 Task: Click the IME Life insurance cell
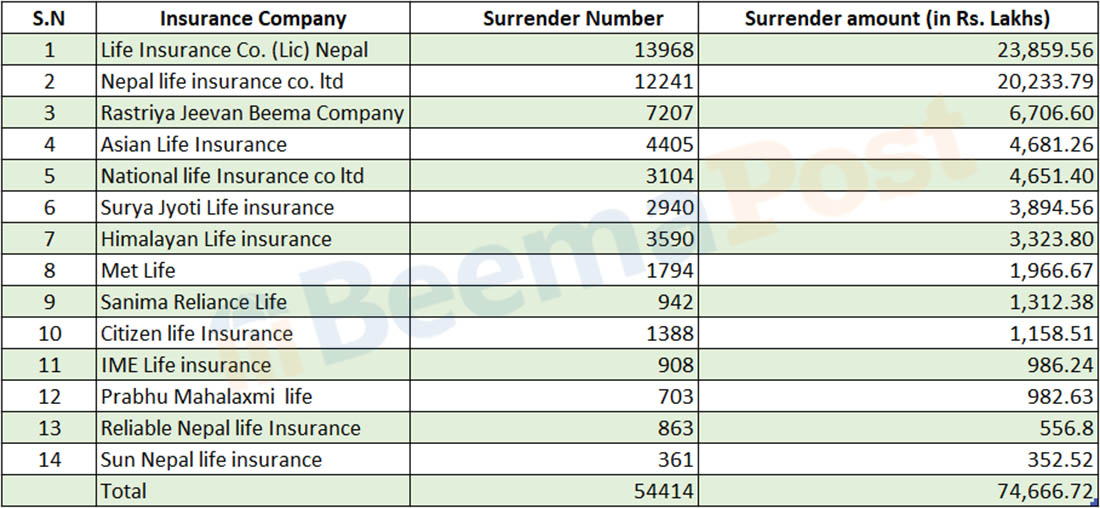tap(186, 365)
